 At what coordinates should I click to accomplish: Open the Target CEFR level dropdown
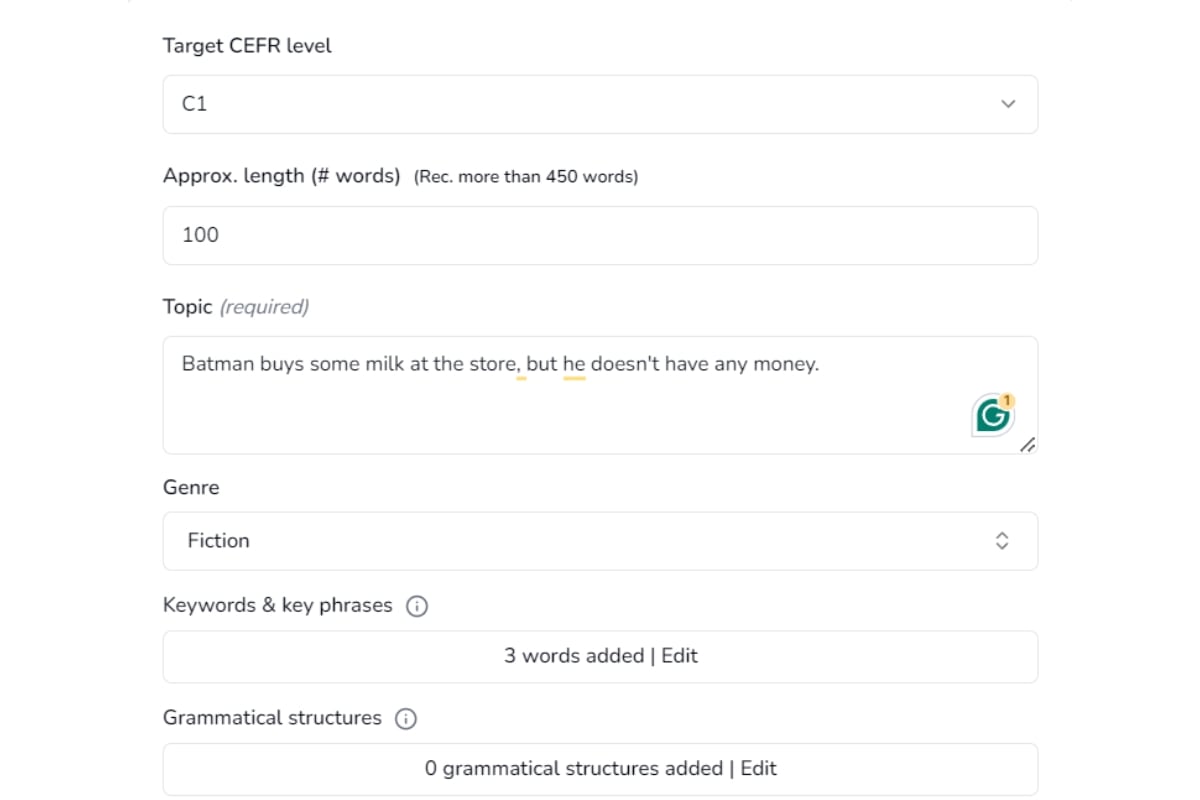[x=600, y=103]
